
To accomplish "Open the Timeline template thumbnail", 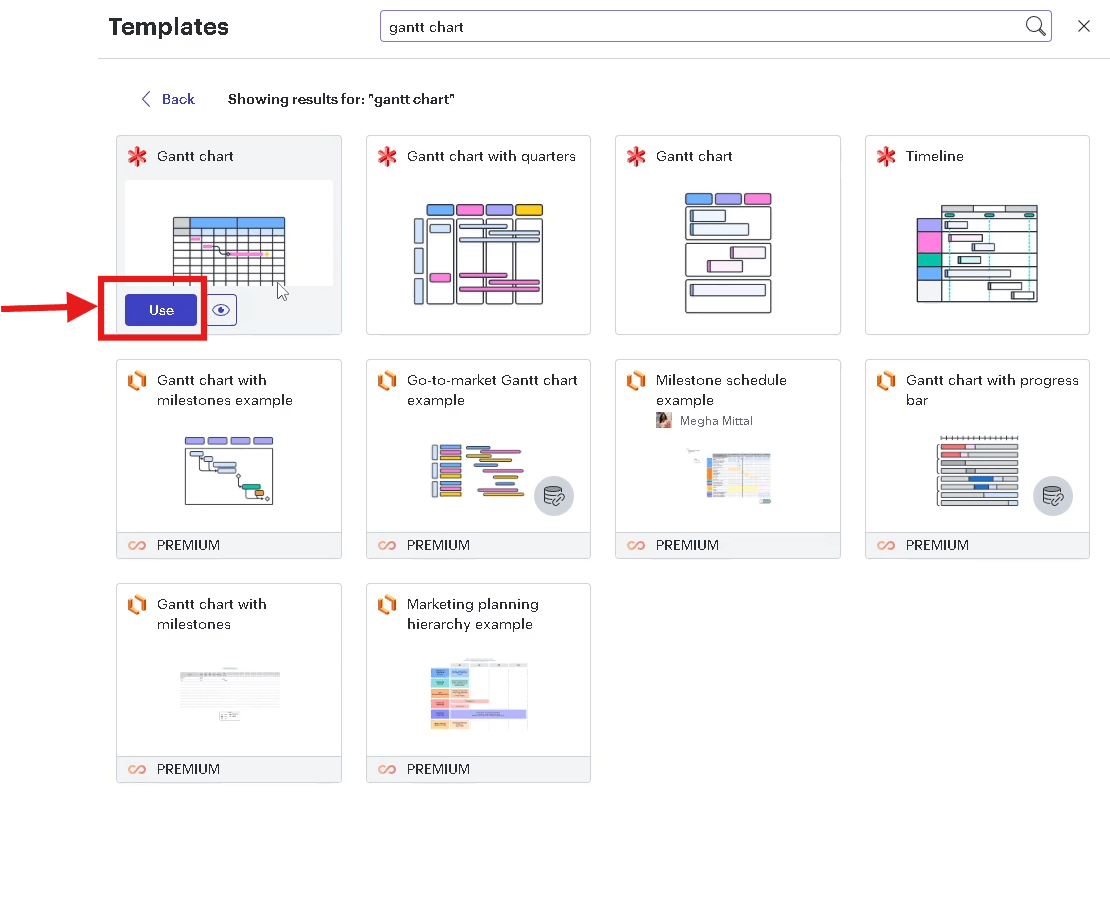I will 977,253.
